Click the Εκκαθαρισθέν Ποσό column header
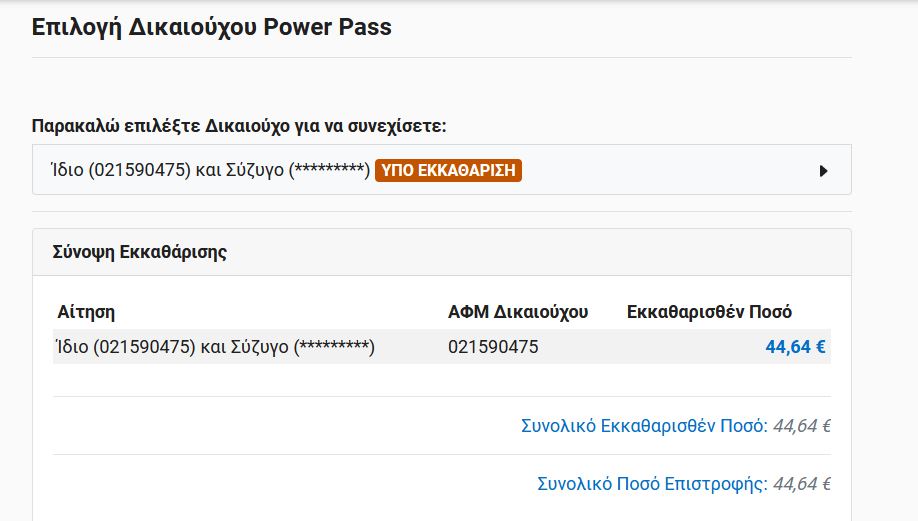The height and width of the screenshot is (521, 918). click(709, 312)
